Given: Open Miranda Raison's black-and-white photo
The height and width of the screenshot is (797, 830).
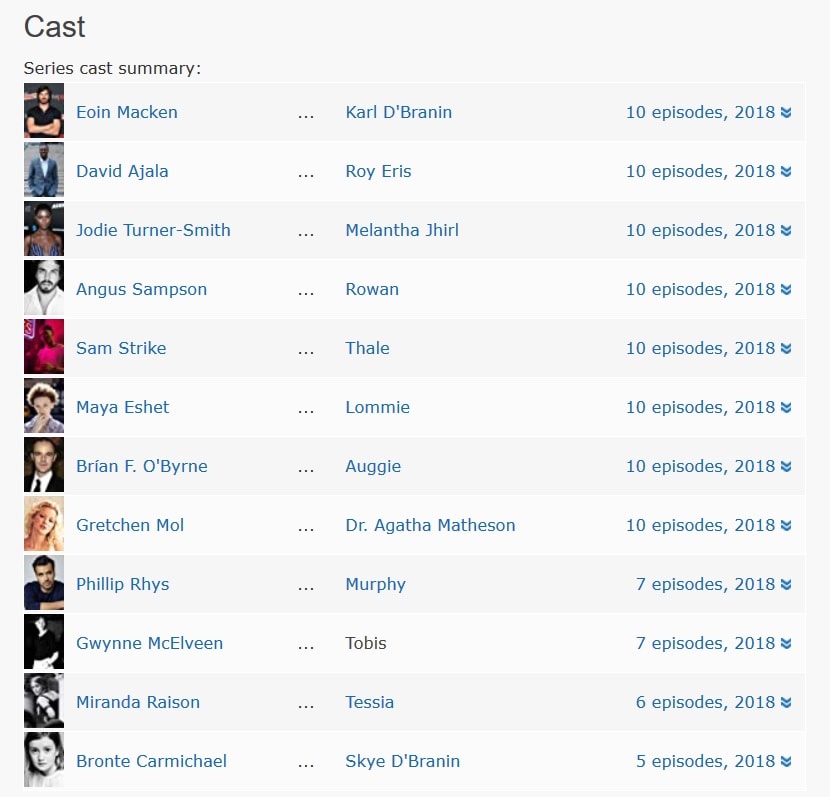Looking at the screenshot, I should [44, 701].
